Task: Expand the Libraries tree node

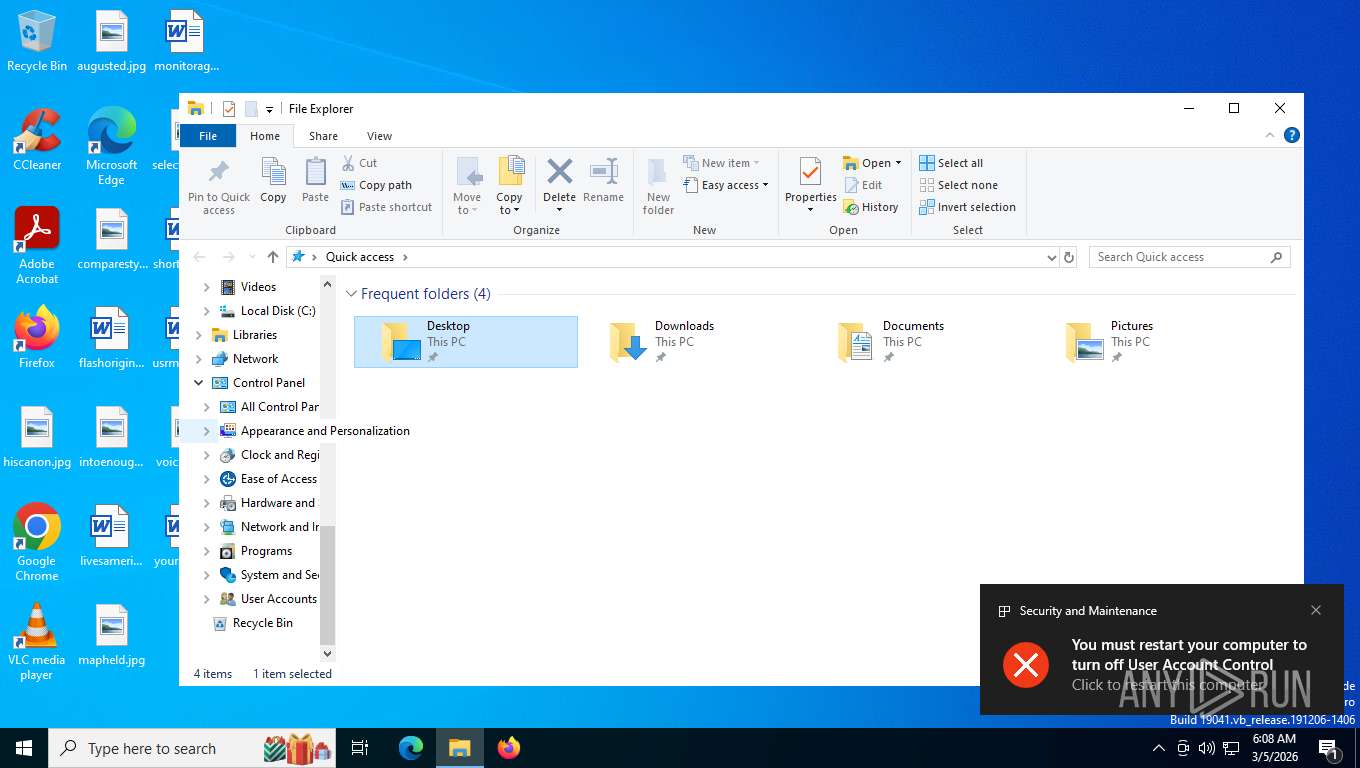Action: pos(198,335)
